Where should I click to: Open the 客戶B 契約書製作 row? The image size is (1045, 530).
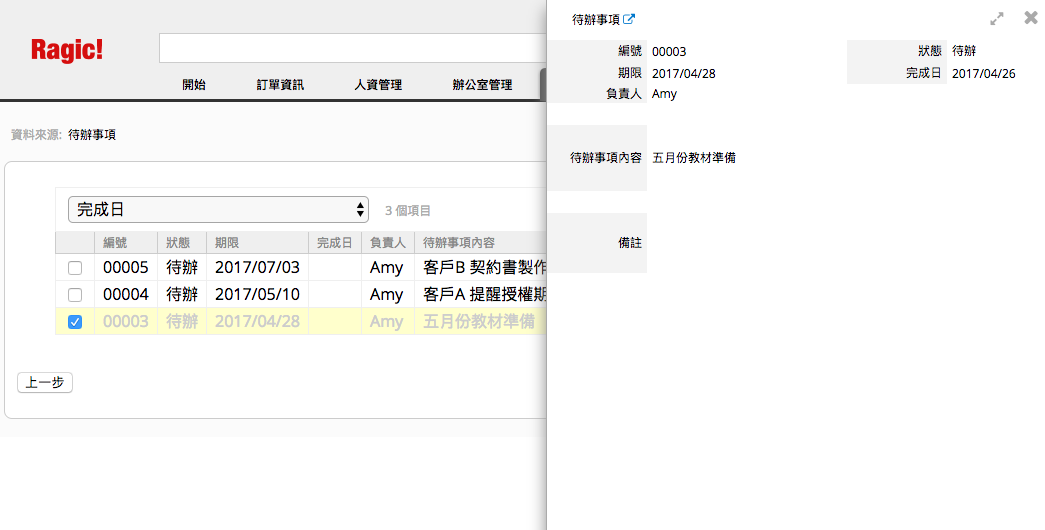click(x=484, y=268)
